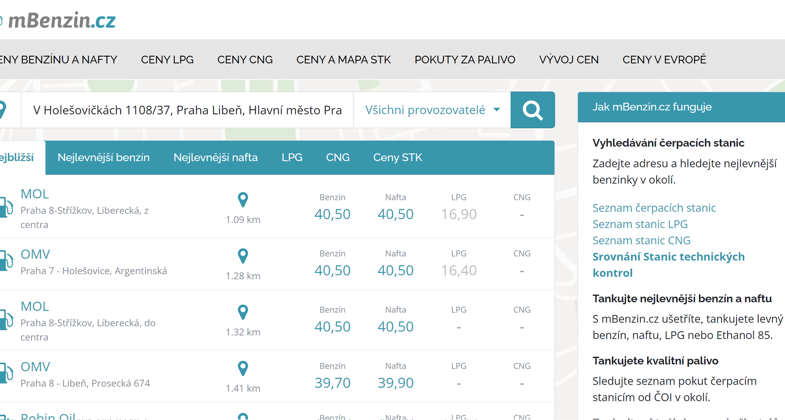Open Seznam čerpacích stanic link
Screen dimensions: 785x420
point(654,208)
